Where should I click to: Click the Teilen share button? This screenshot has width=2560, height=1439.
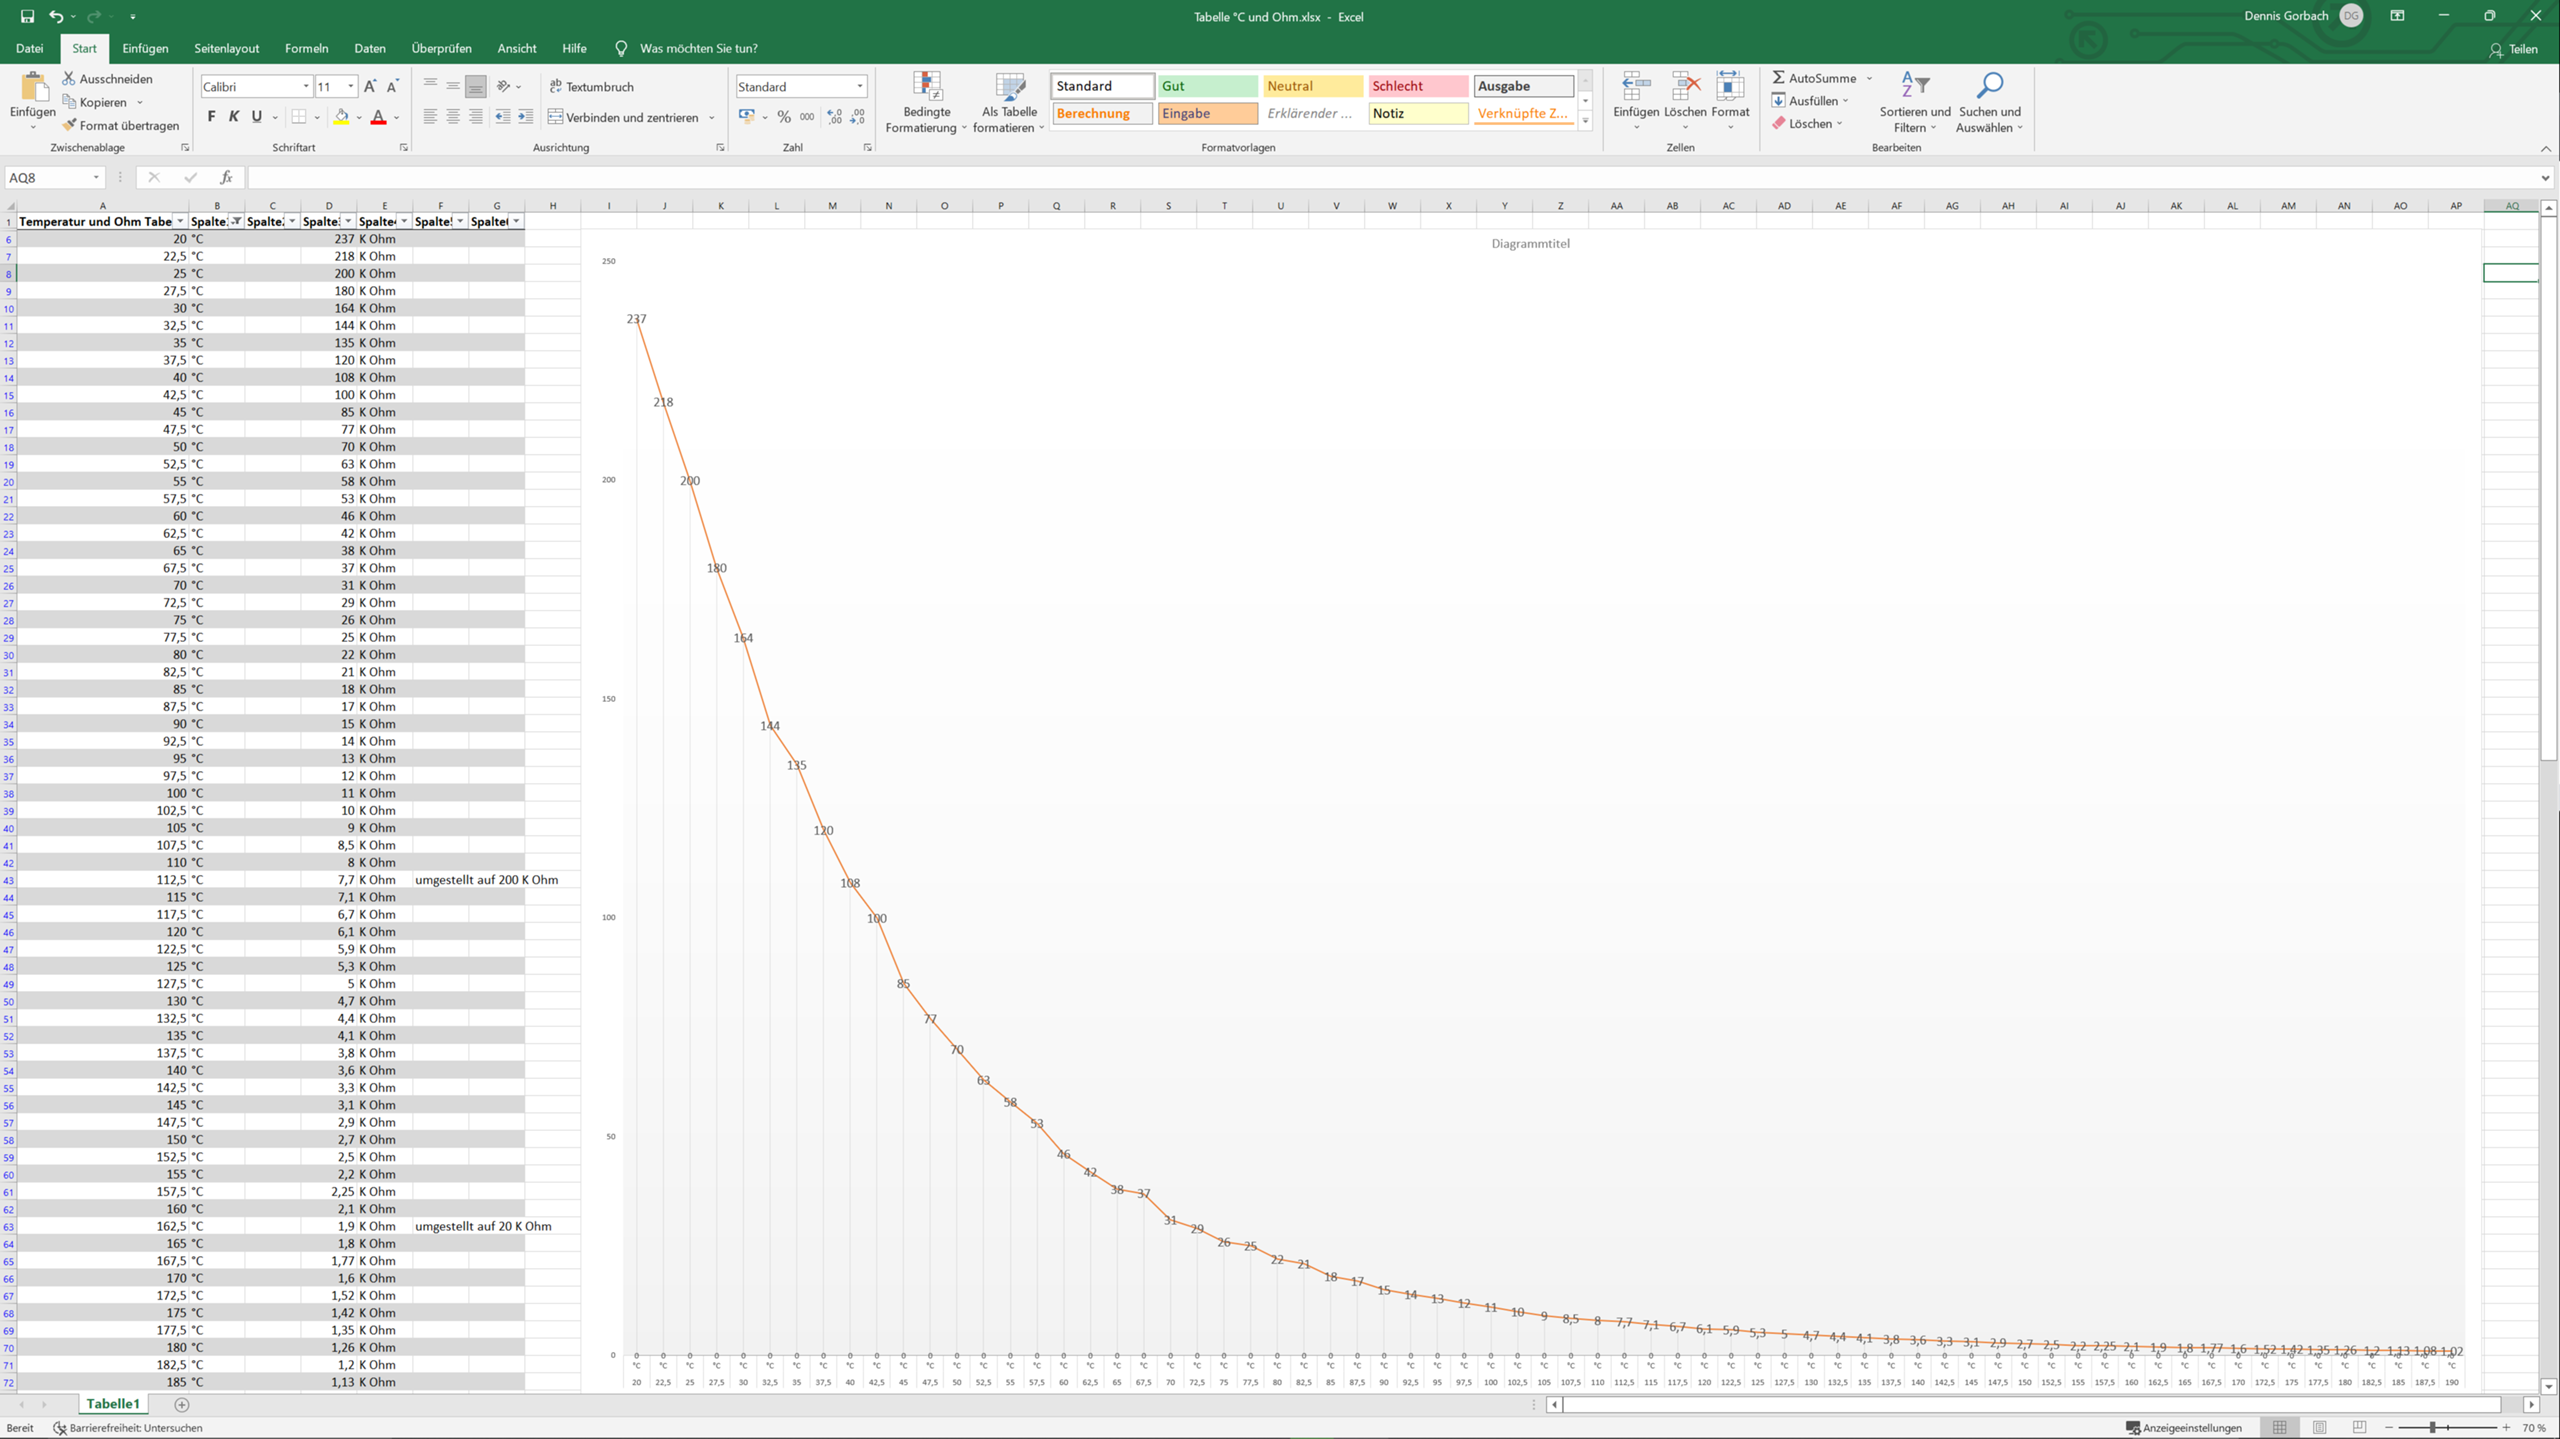coord(2513,49)
